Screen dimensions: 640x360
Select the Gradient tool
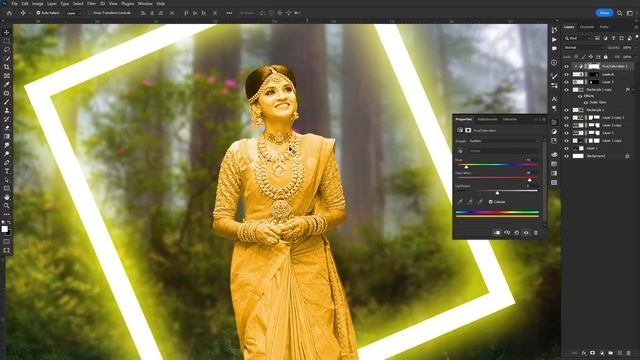(7, 136)
